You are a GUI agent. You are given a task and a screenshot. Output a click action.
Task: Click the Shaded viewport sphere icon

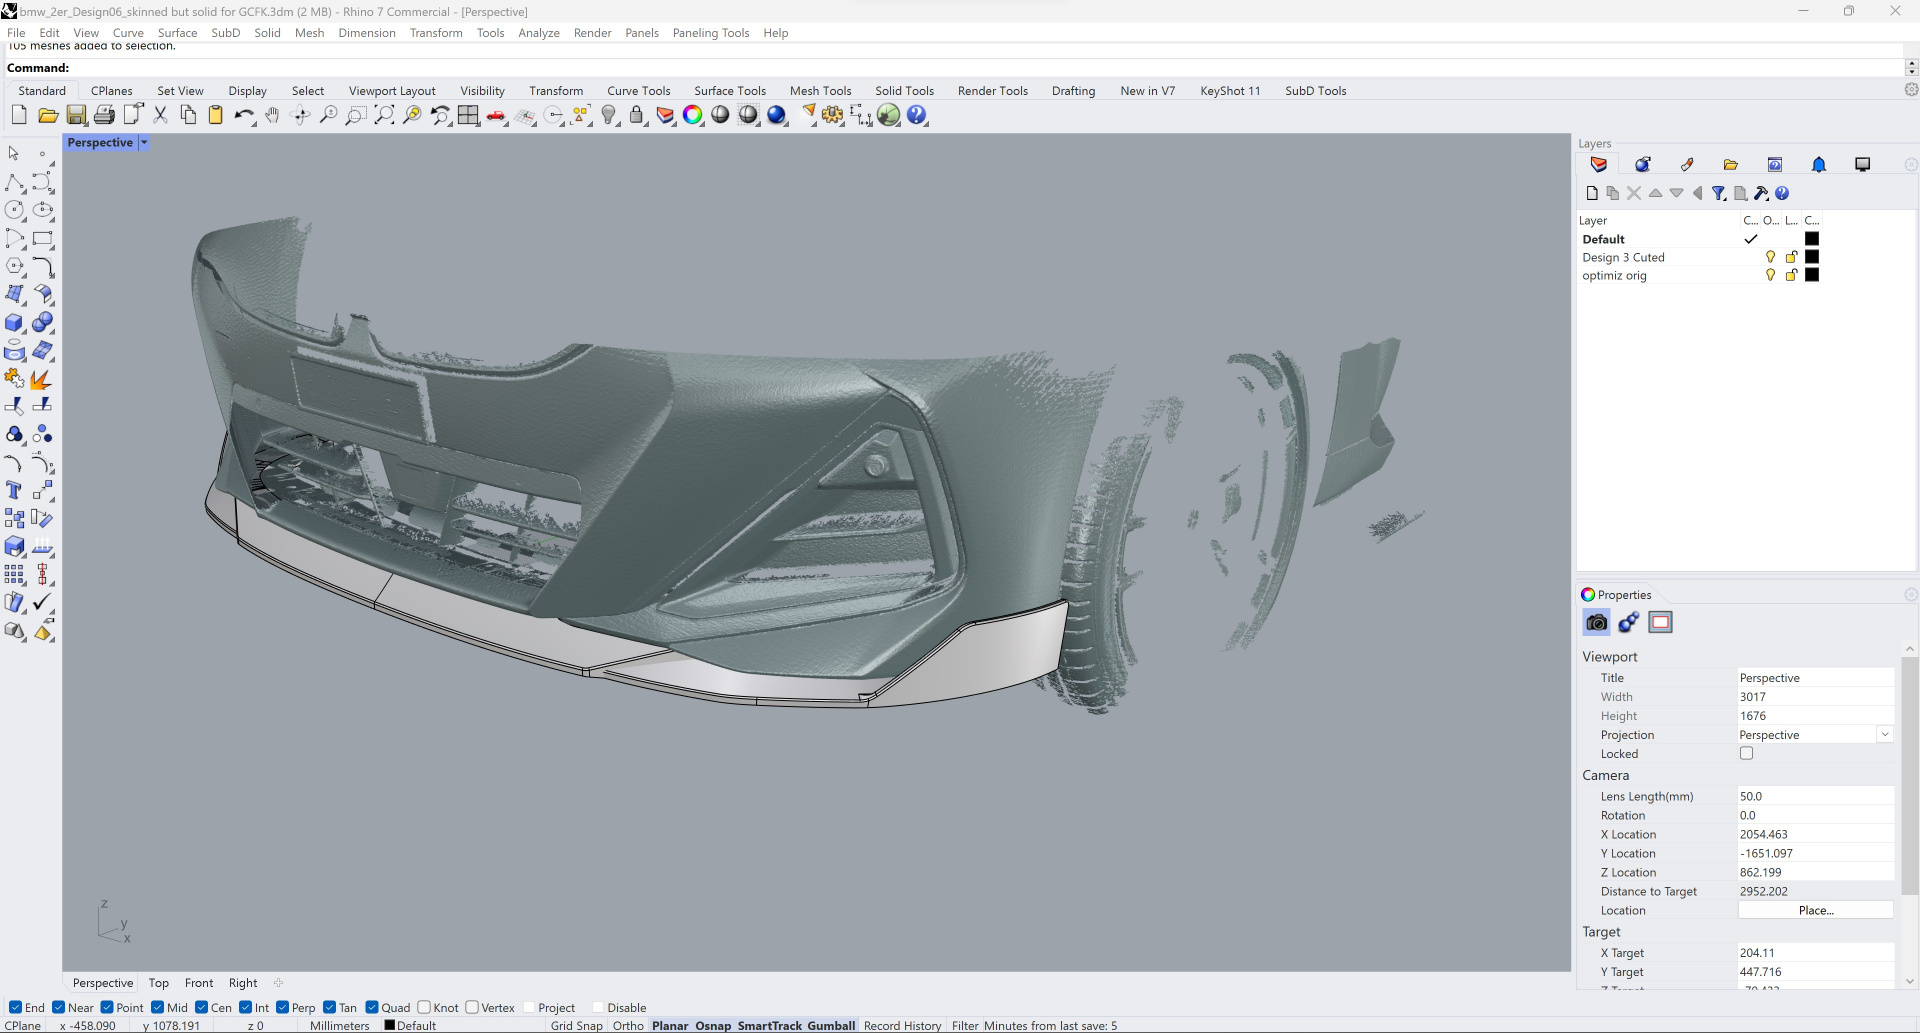coord(720,116)
